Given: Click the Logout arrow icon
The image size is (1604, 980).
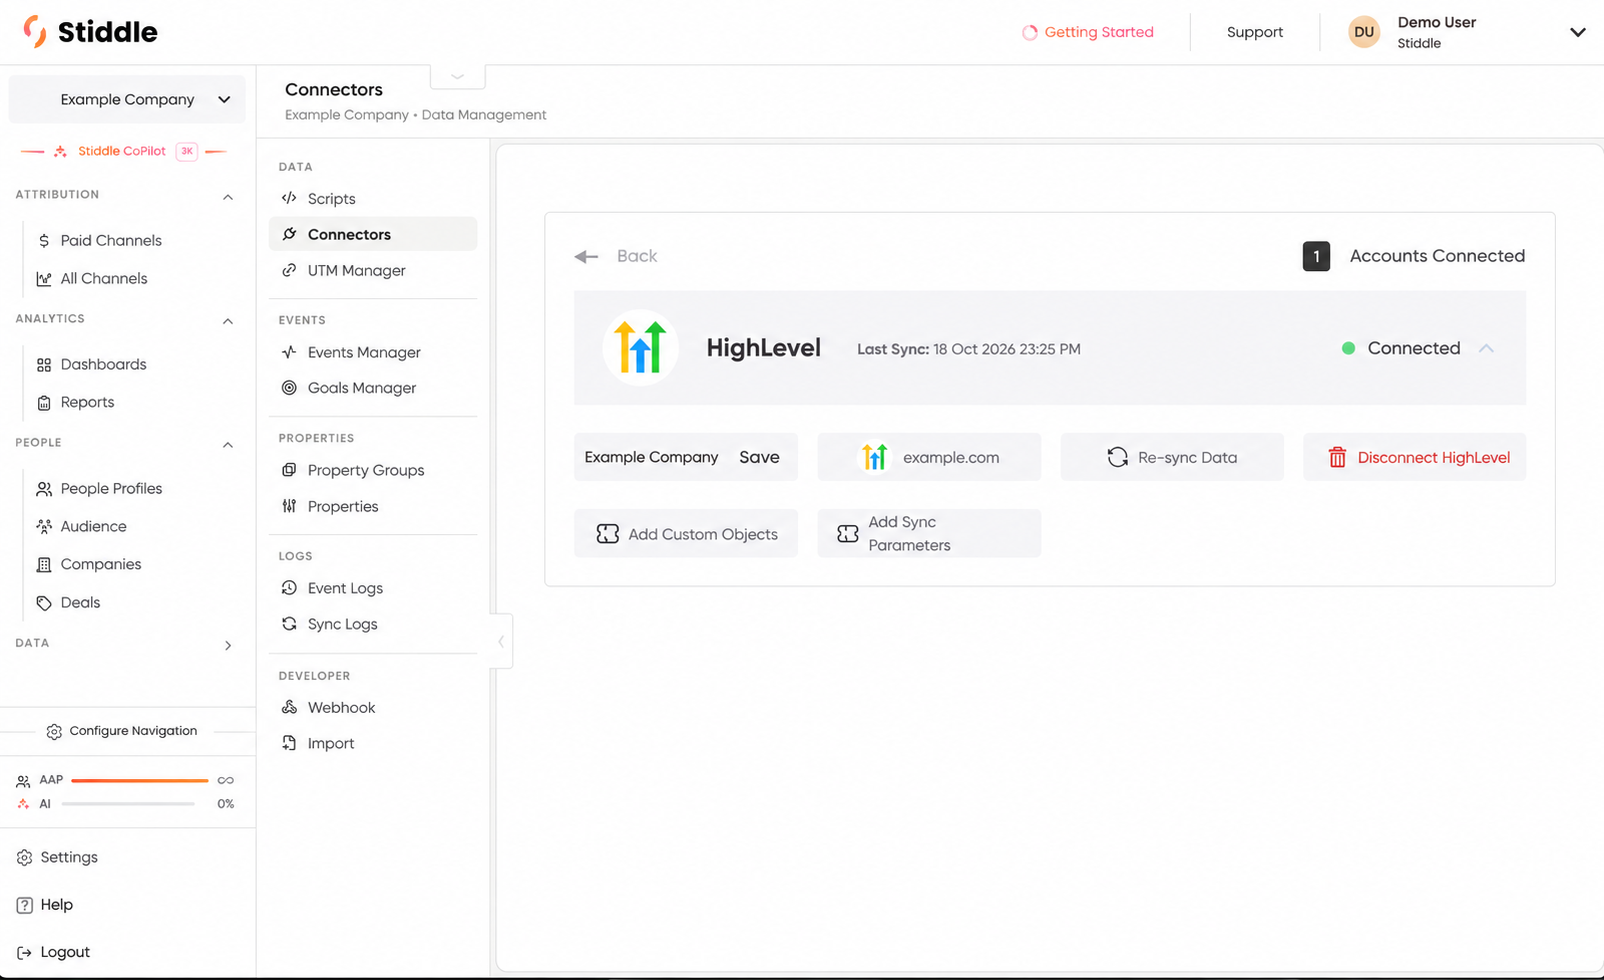Looking at the screenshot, I should 25,953.
